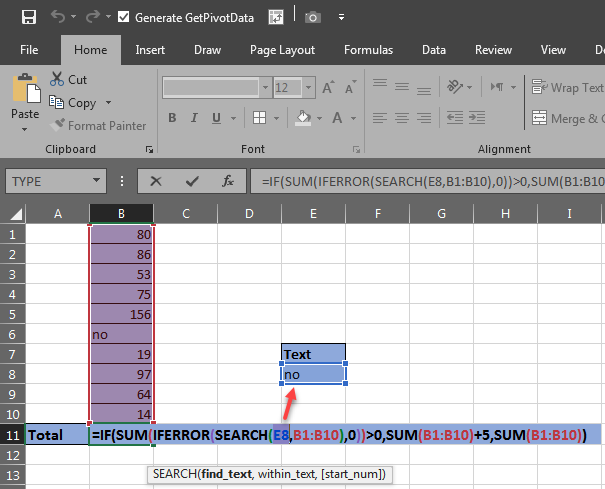Viewport: 605px width, 489px height.
Task: Open the Name Box dropdown showing TYPE
Action: coord(96,181)
